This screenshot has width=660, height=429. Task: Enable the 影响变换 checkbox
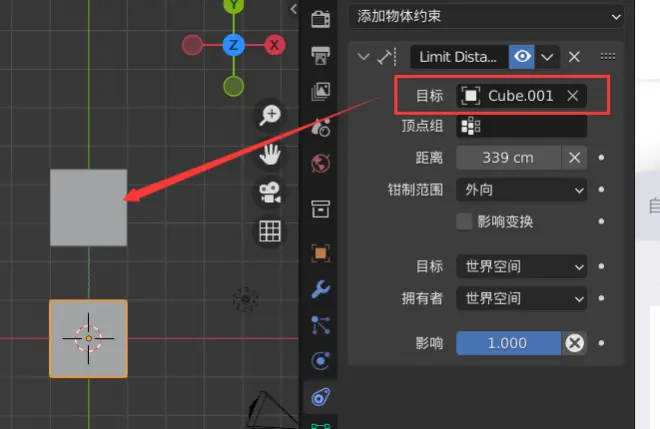coord(464,221)
